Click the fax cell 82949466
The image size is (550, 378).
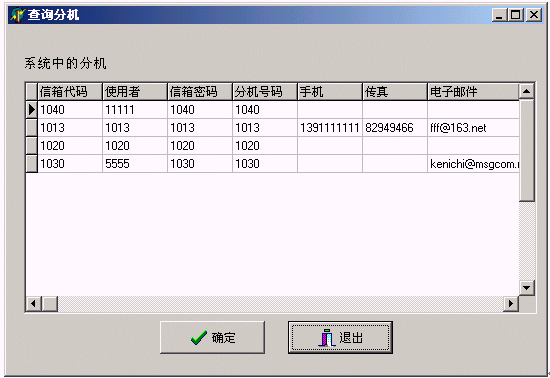(x=395, y=128)
